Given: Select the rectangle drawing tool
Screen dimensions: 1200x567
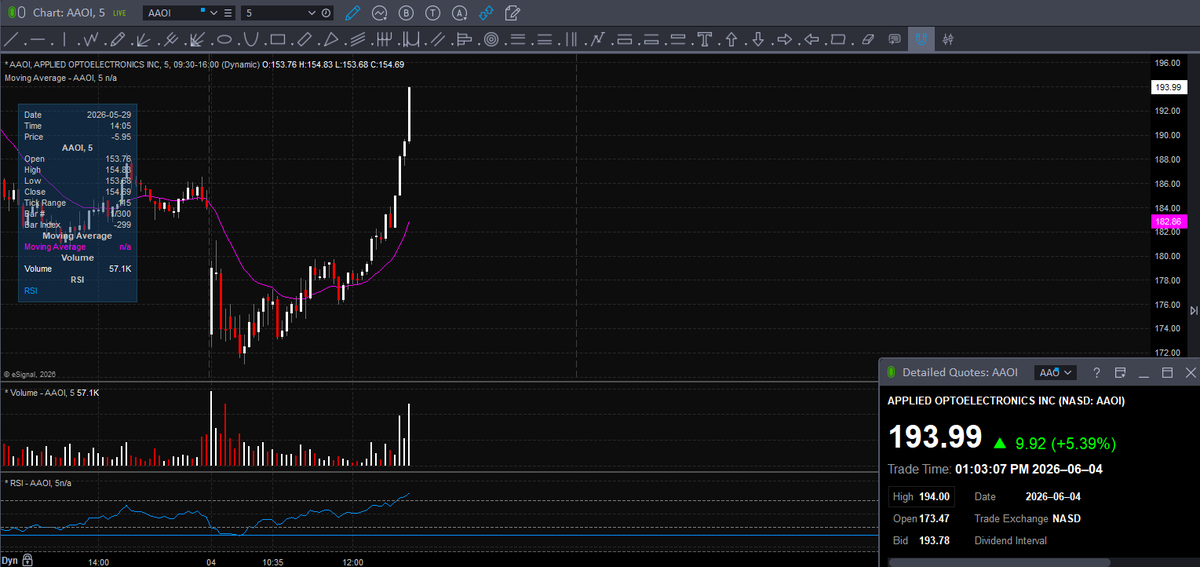Looking at the screenshot, I should coord(278,40).
